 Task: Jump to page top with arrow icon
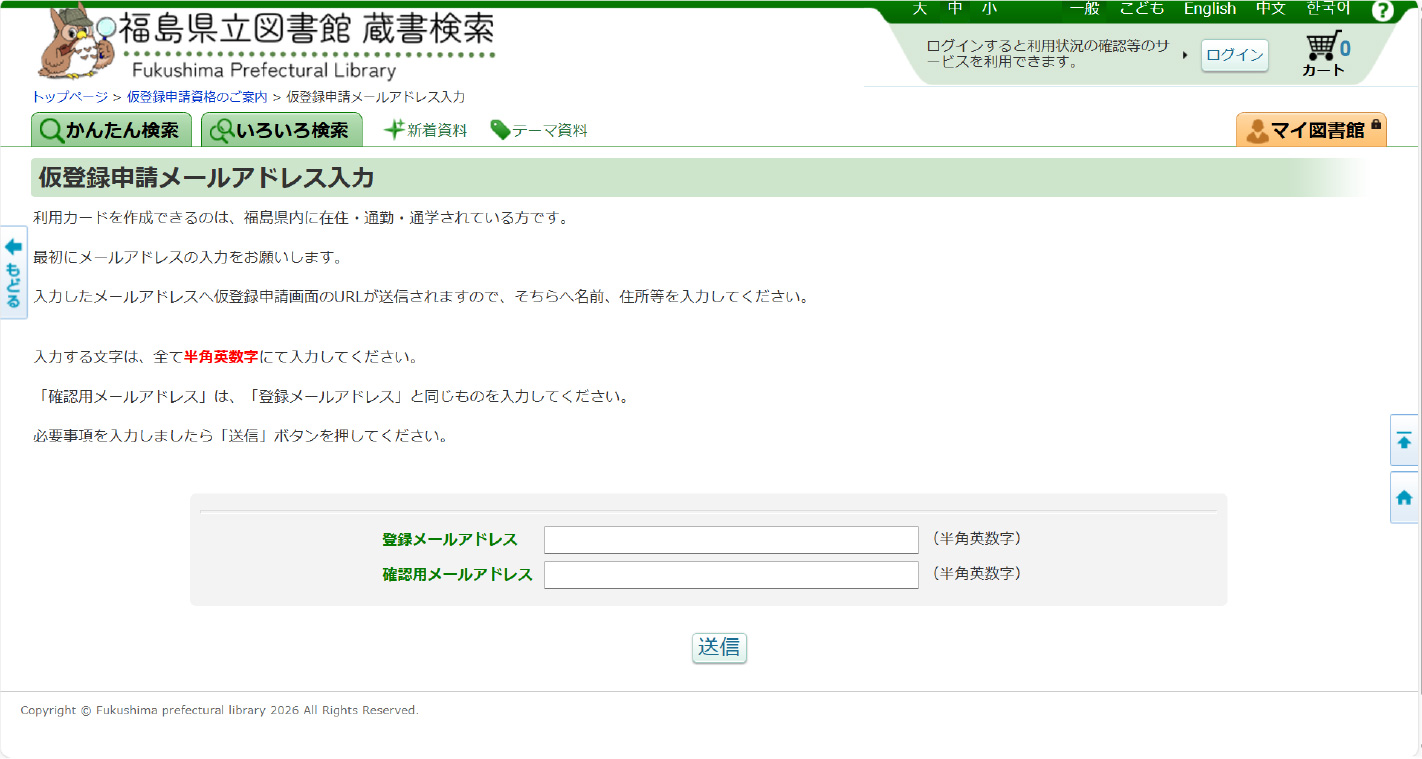coord(1404,440)
